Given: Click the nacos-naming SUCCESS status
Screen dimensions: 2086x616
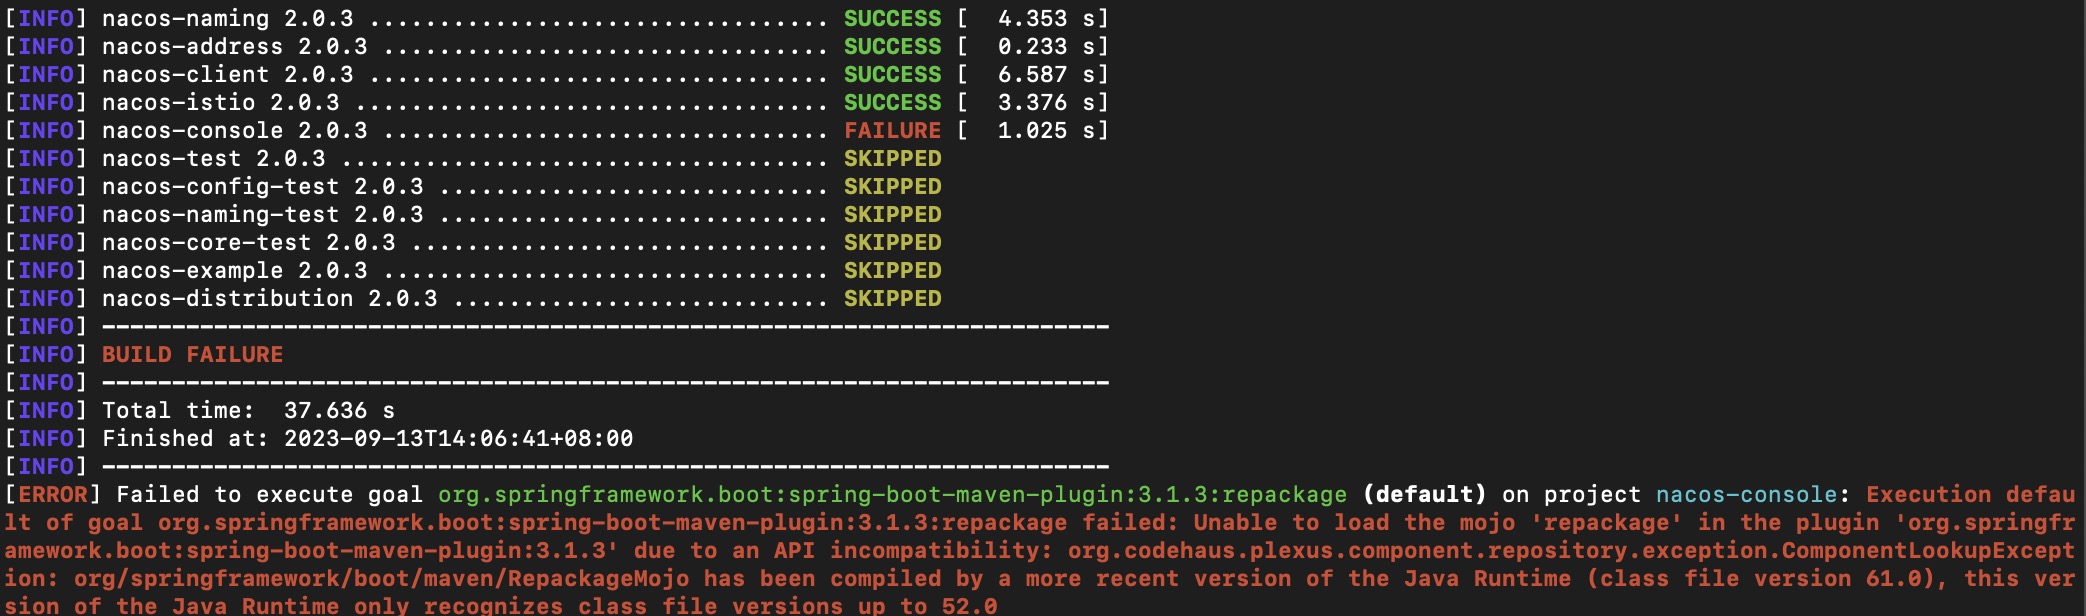Looking at the screenshot, I should 892,19.
